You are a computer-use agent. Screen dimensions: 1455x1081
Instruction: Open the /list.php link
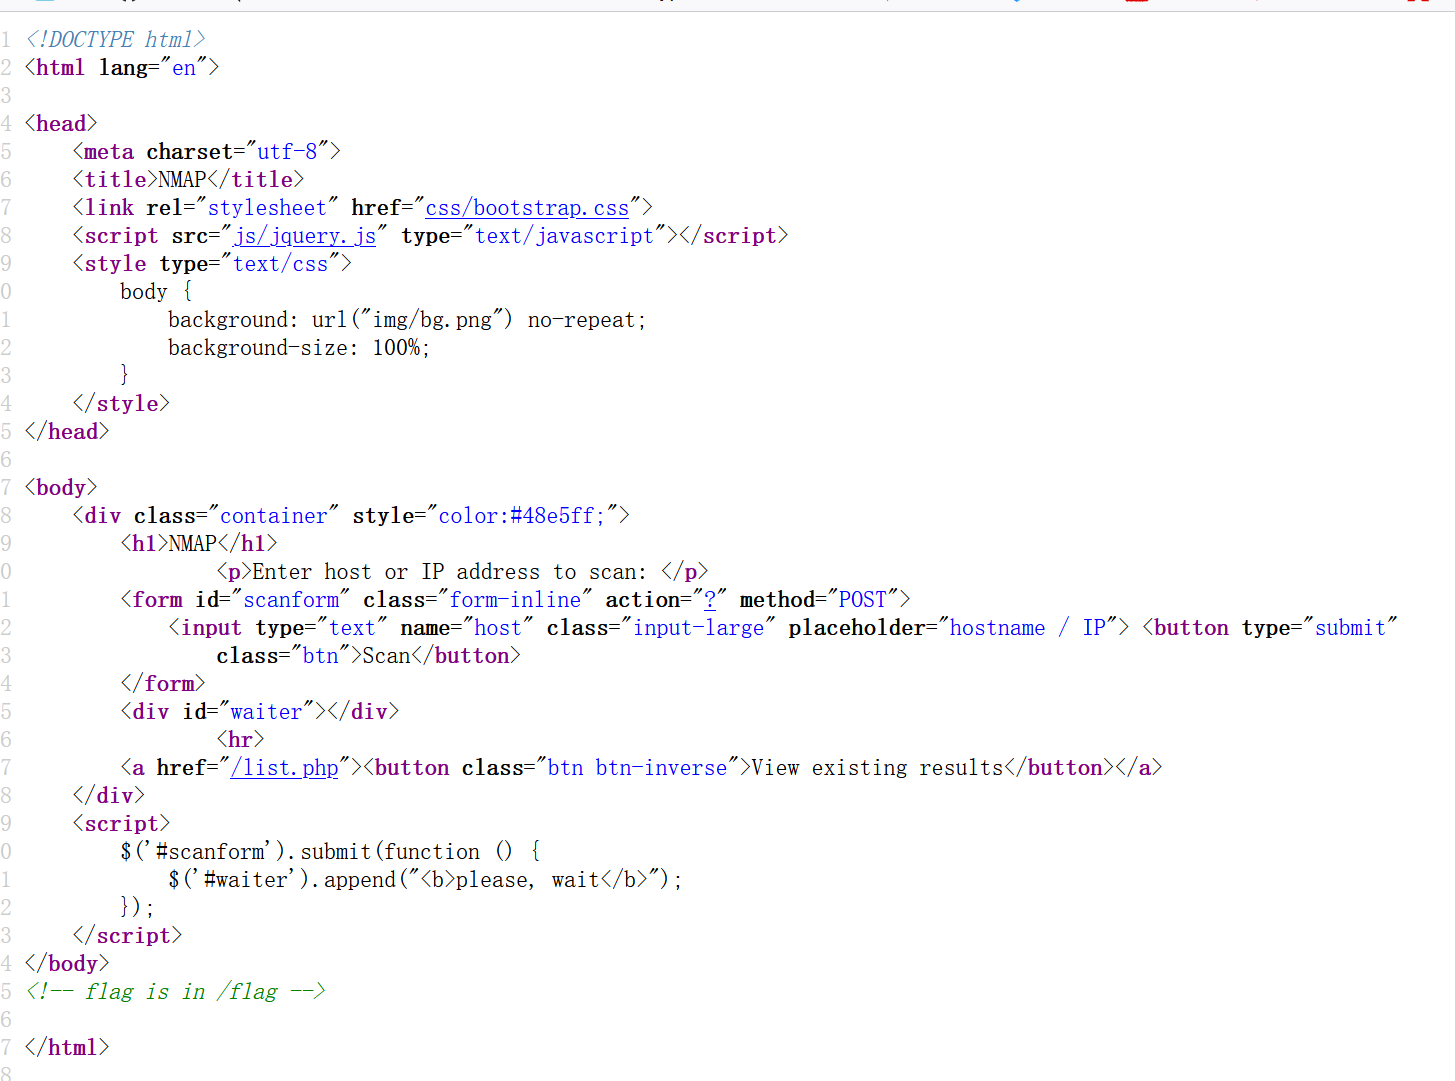(285, 768)
